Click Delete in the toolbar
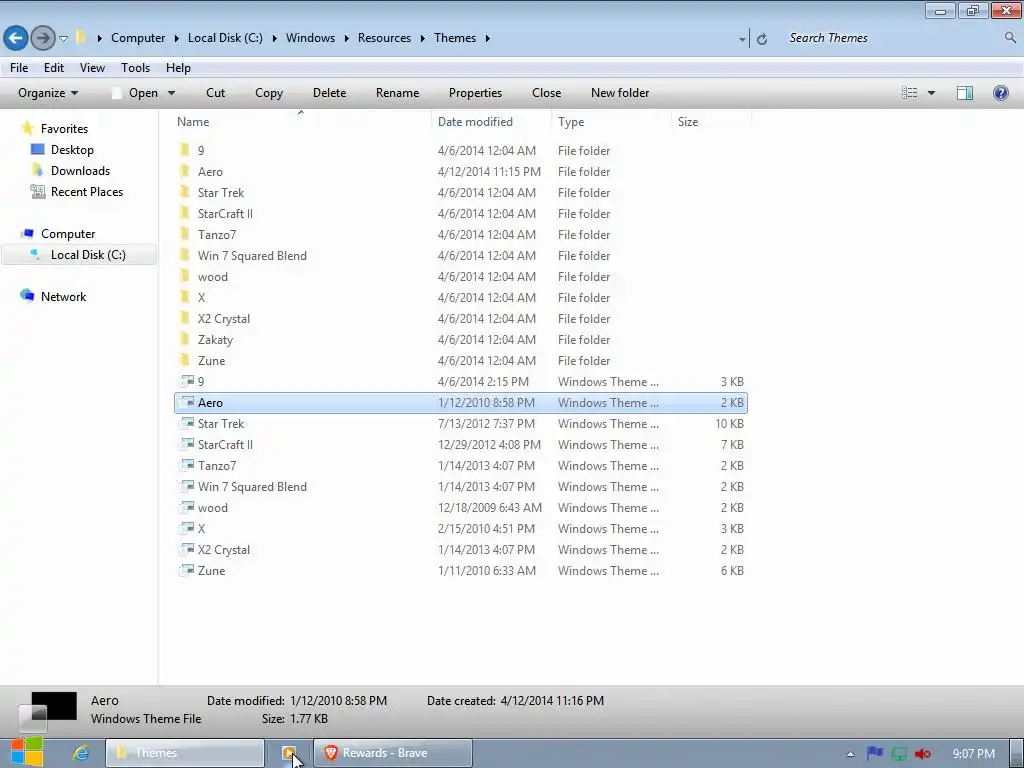The image size is (1024, 768). (329, 93)
